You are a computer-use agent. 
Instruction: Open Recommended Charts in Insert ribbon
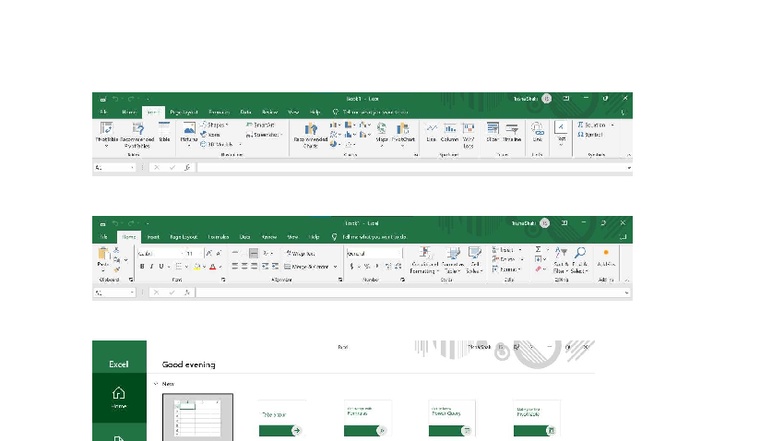pos(310,135)
